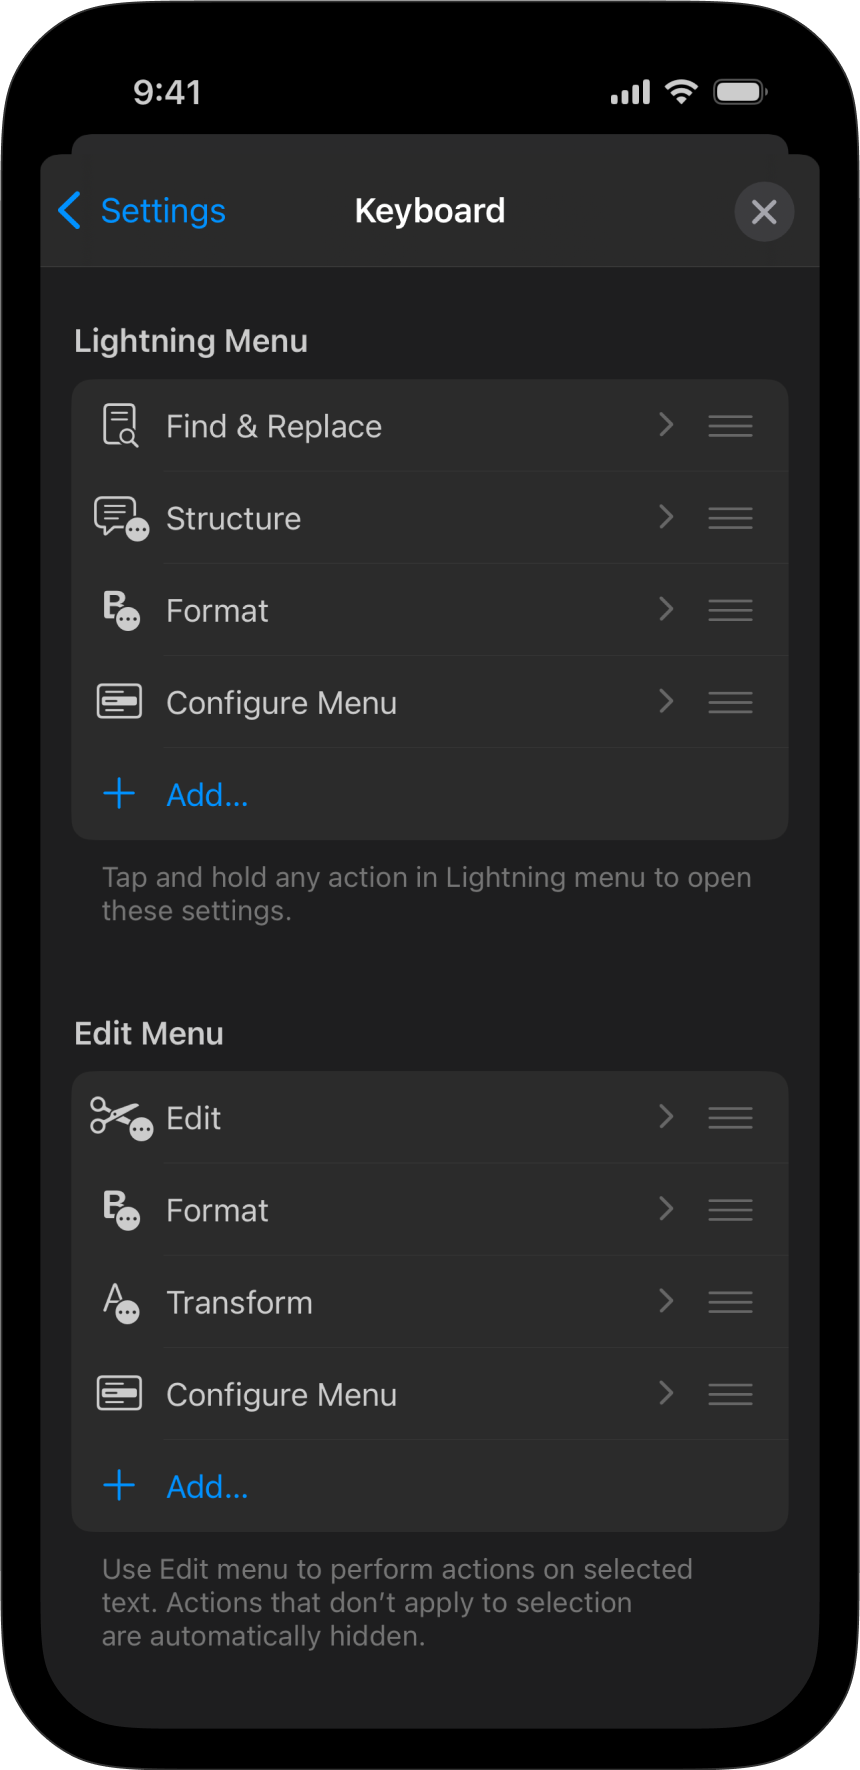This screenshot has width=860, height=1770.
Task: Click Format bold icon in Edit Menu
Action: pyautogui.click(x=120, y=1210)
